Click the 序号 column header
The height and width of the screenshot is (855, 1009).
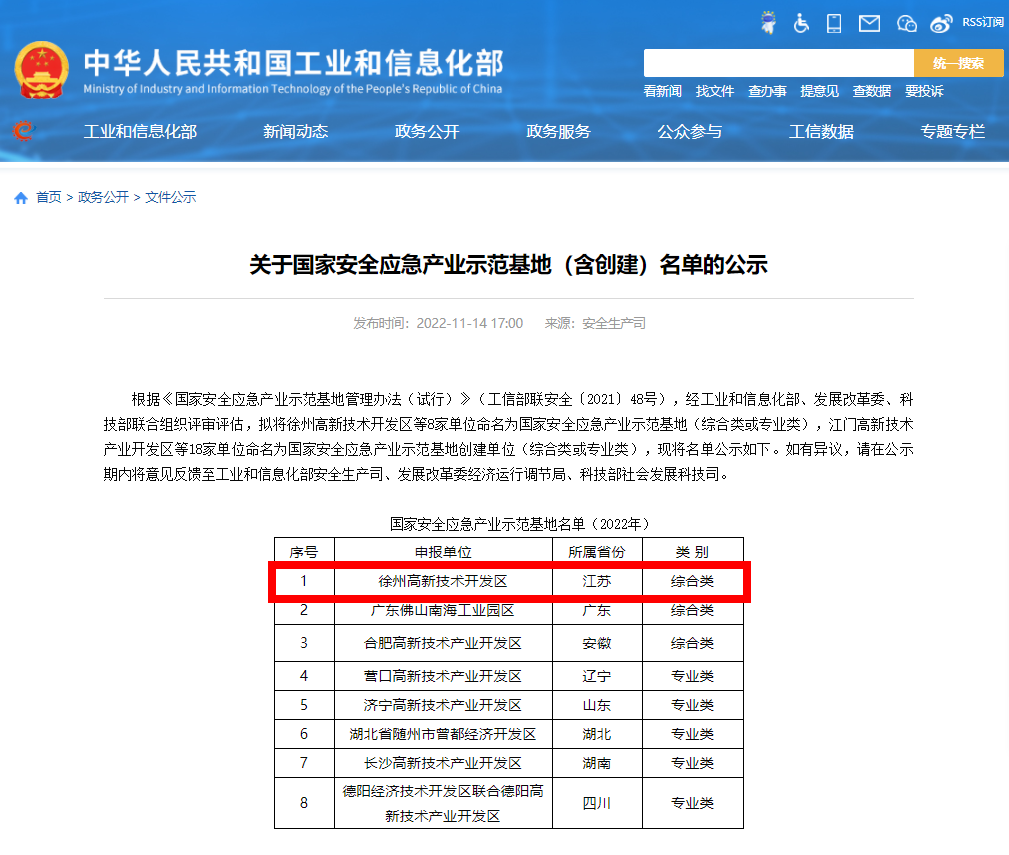304,552
